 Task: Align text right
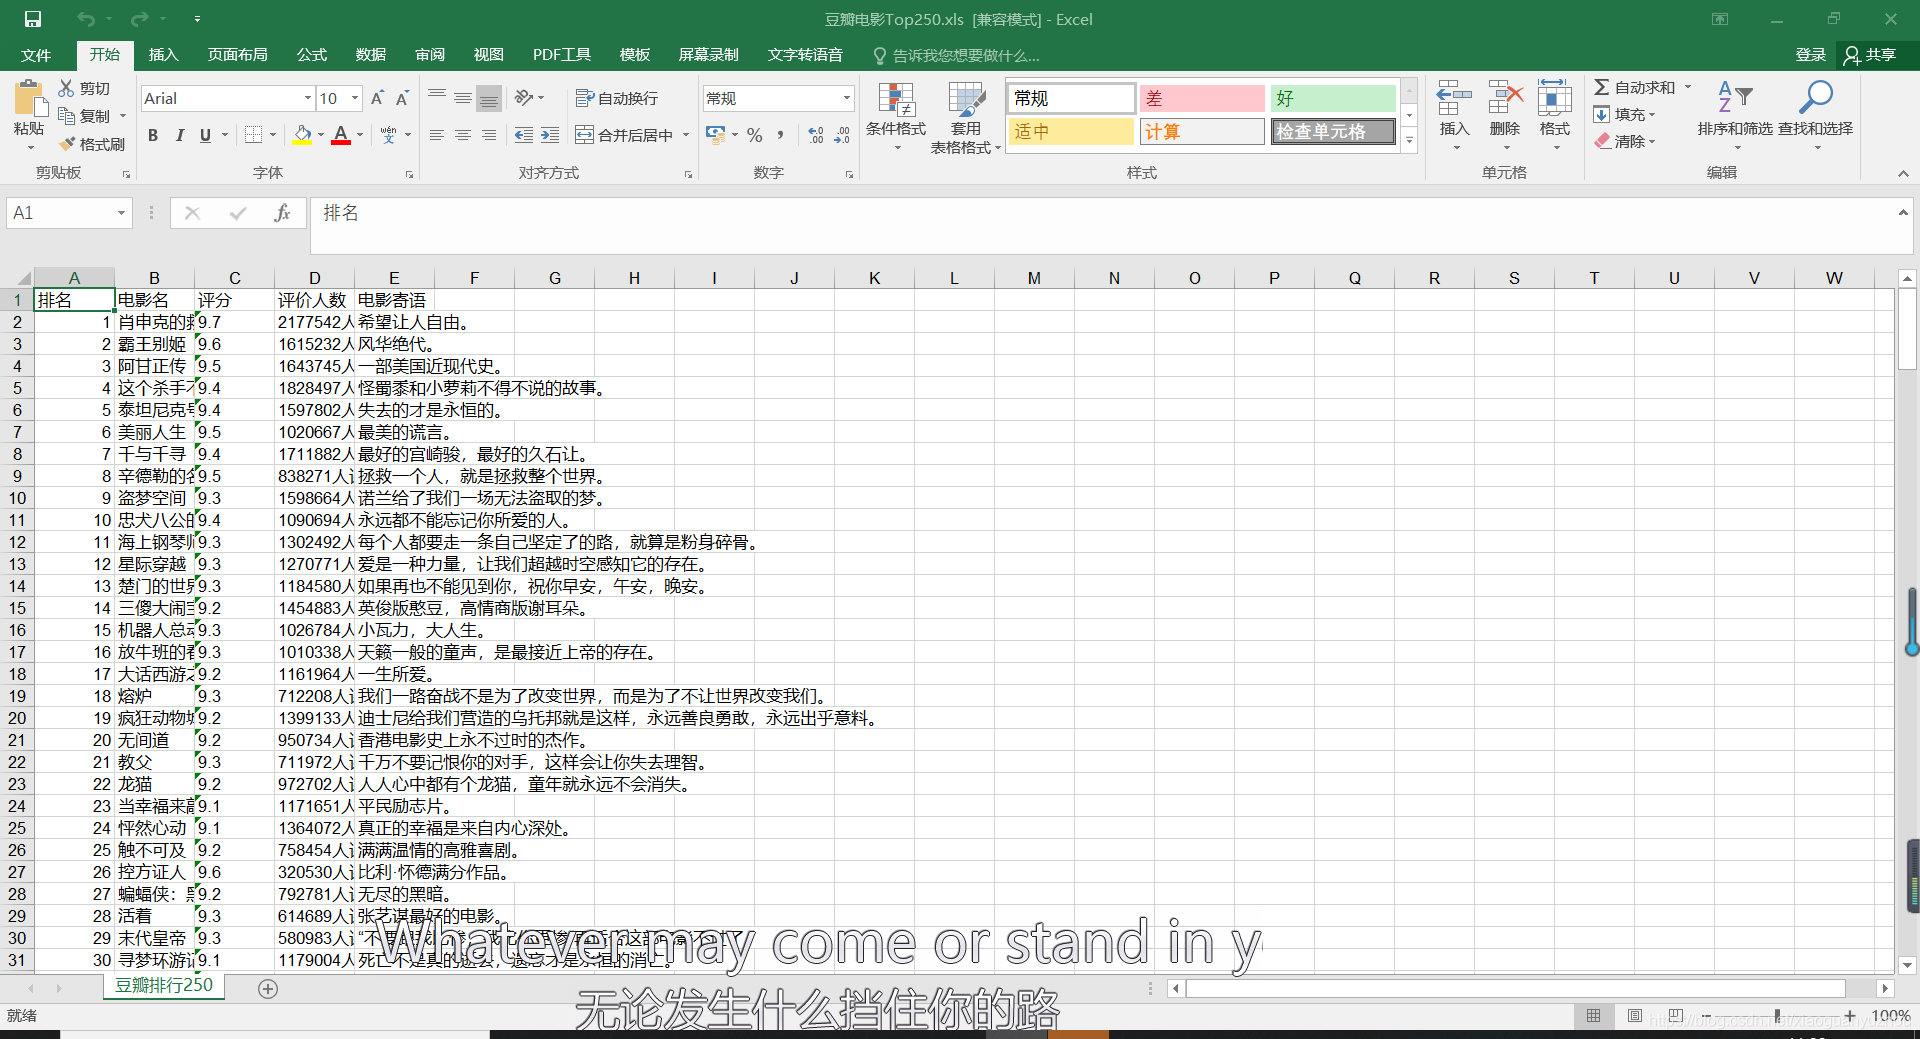click(489, 135)
